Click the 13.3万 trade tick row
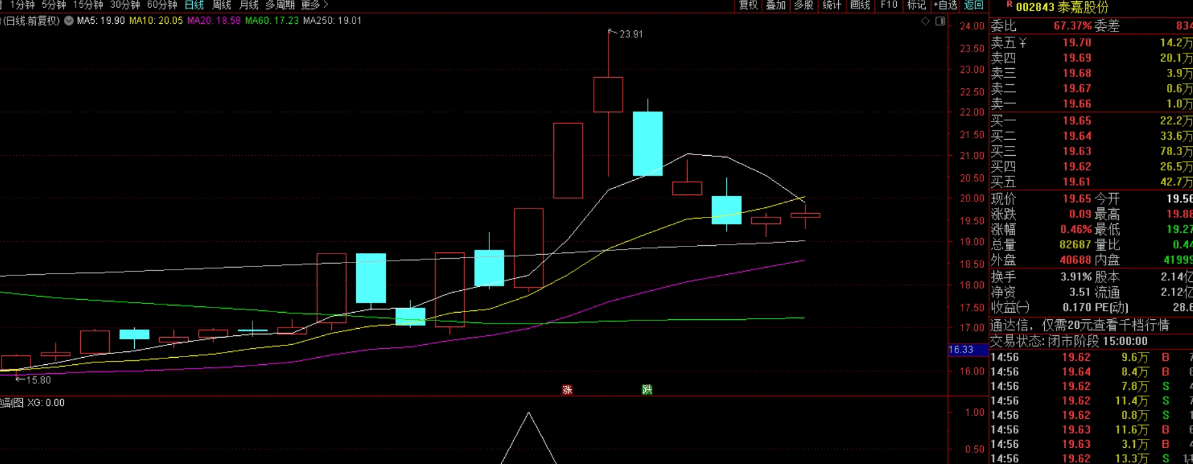Viewport: 1193px width, 464px height. 1090,458
